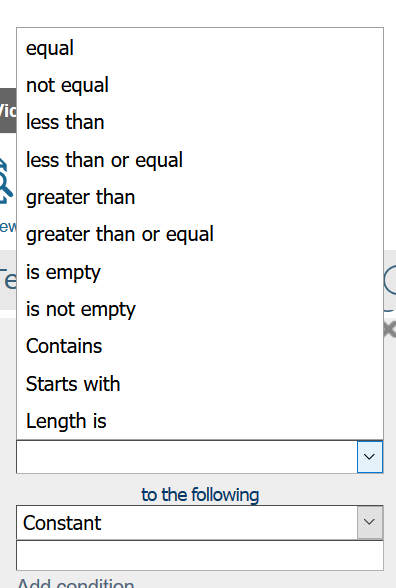Click the dark gray tab at left edge
Image resolution: width=396 pixels, height=588 pixels.
click(8, 111)
